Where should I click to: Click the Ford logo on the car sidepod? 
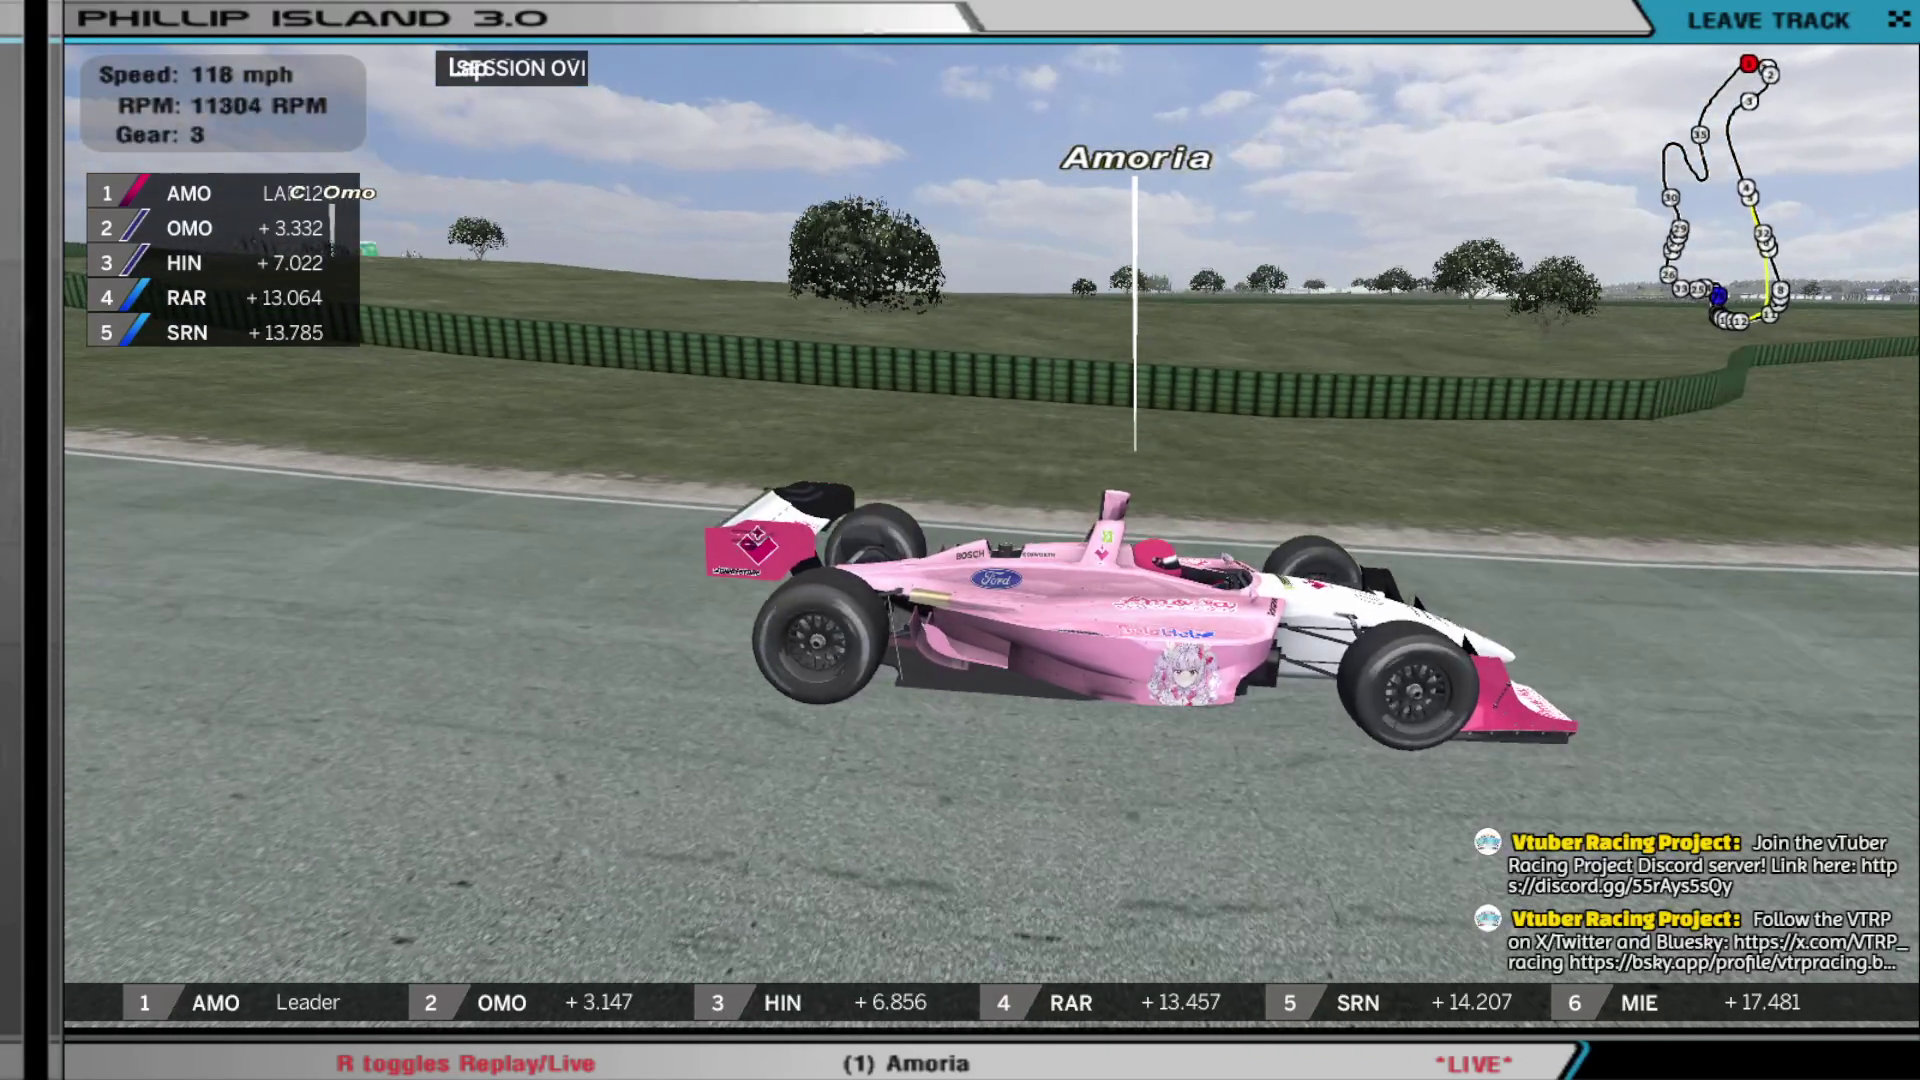coord(996,578)
